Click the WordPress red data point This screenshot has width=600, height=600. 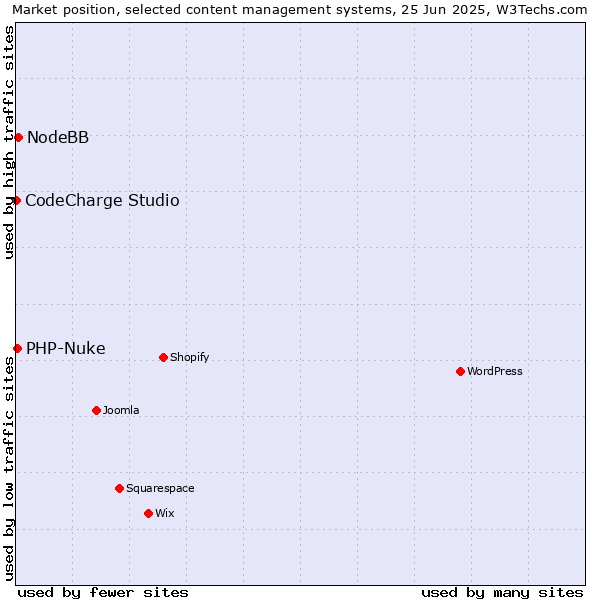click(x=460, y=372)
